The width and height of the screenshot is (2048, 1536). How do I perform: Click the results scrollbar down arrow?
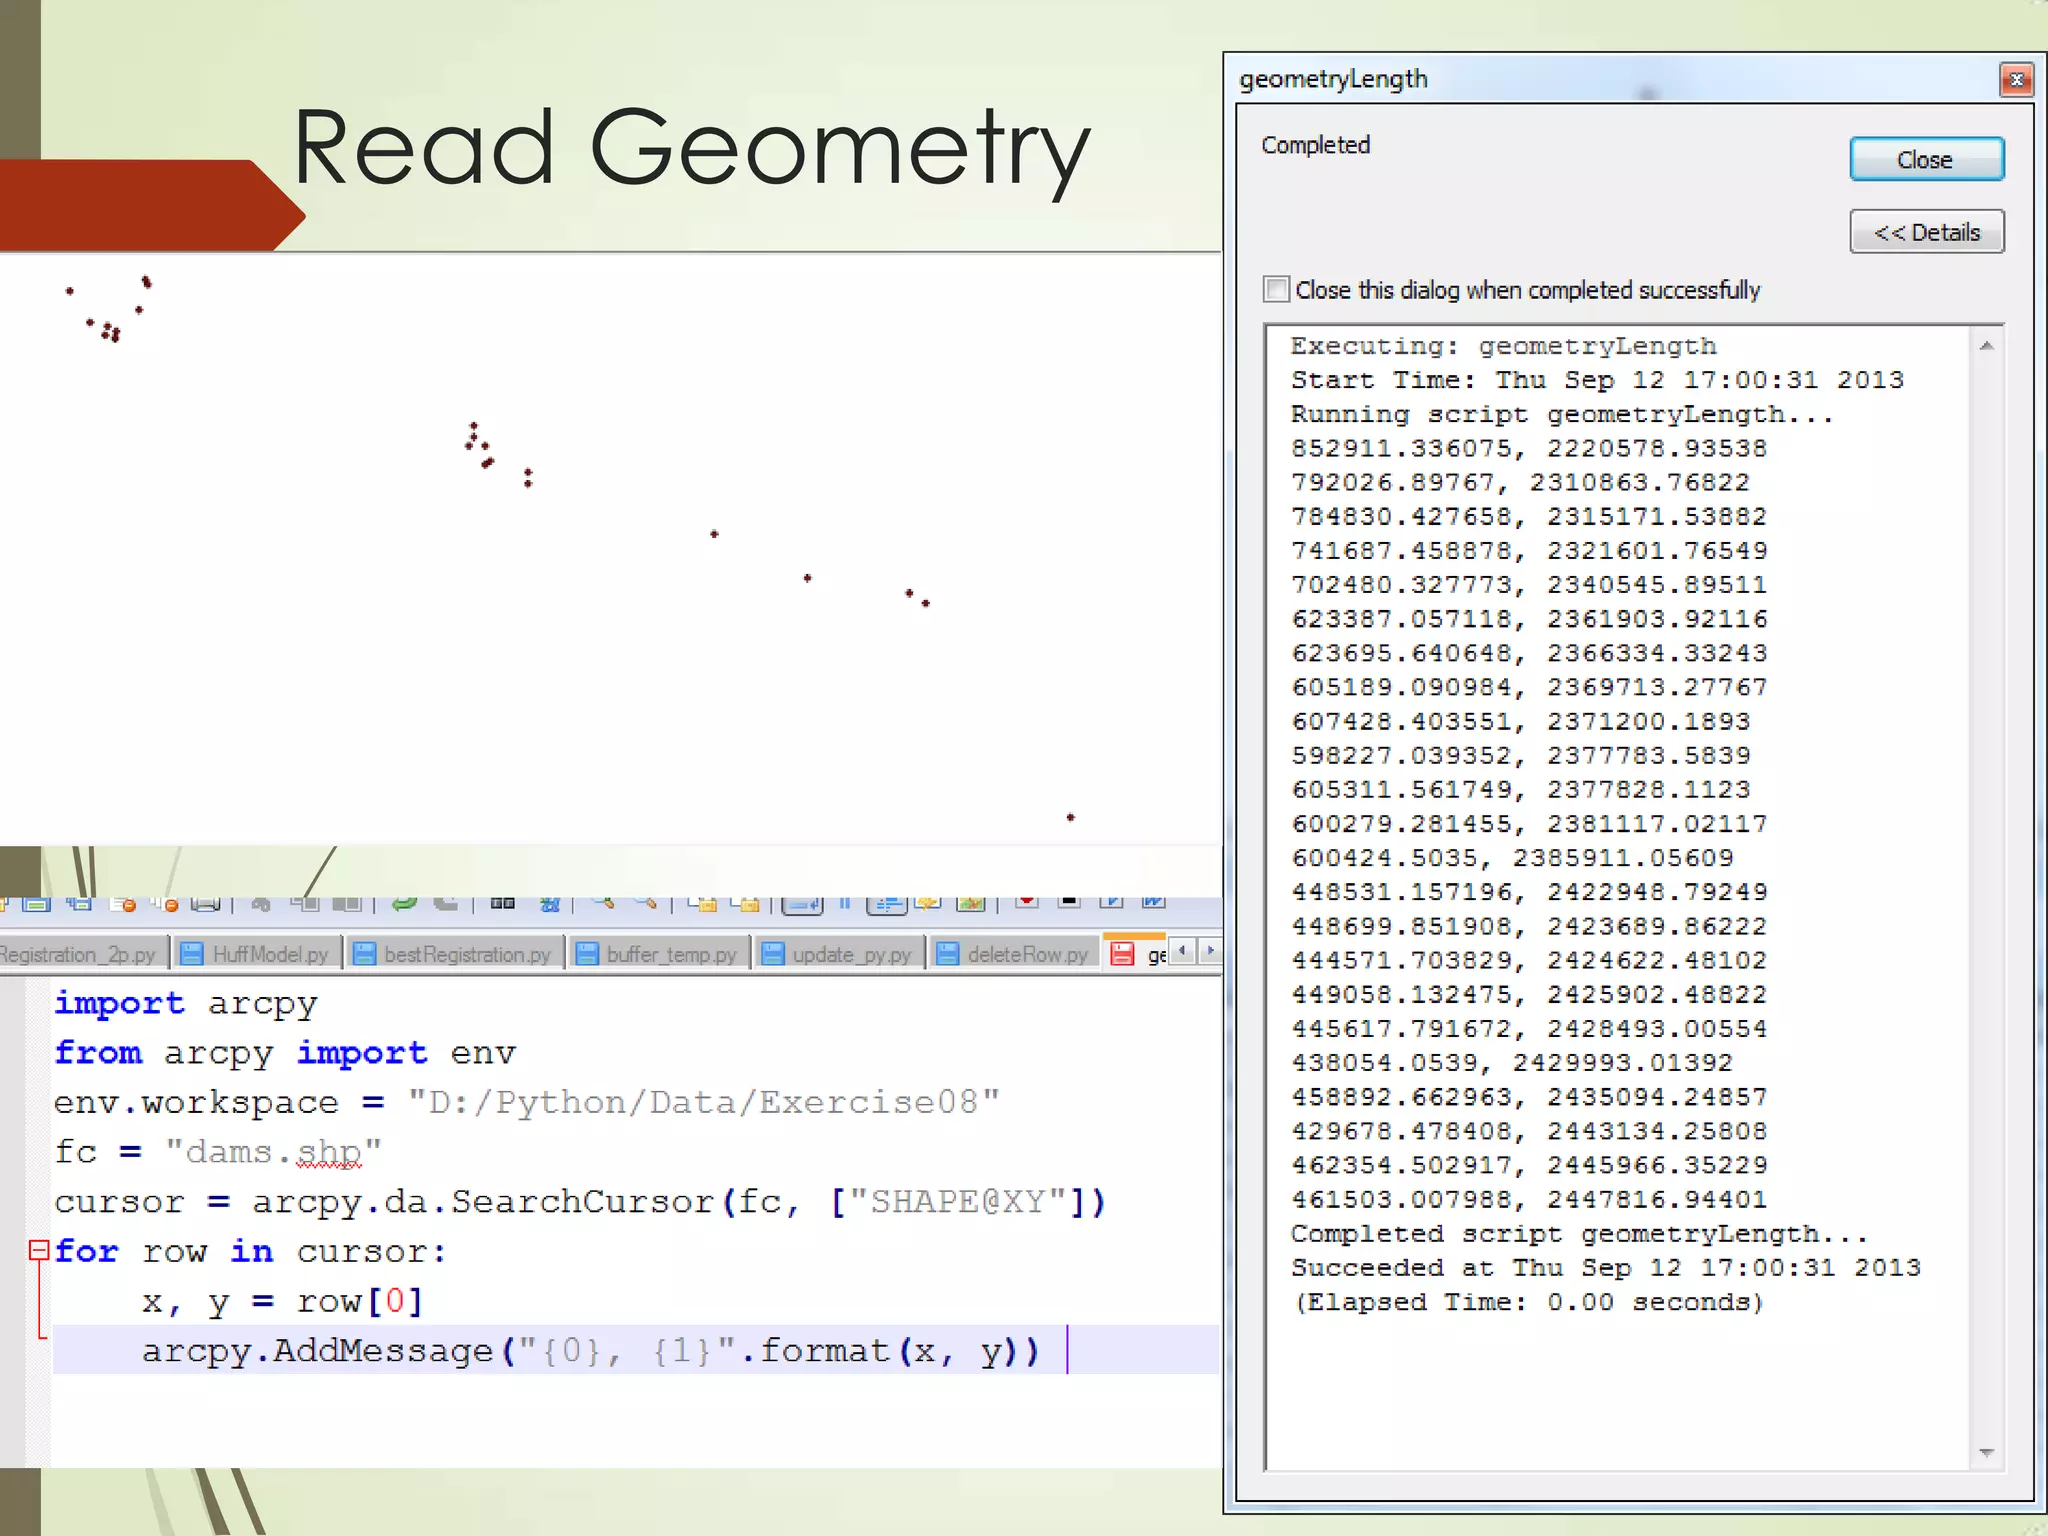click(1986, 1452)
